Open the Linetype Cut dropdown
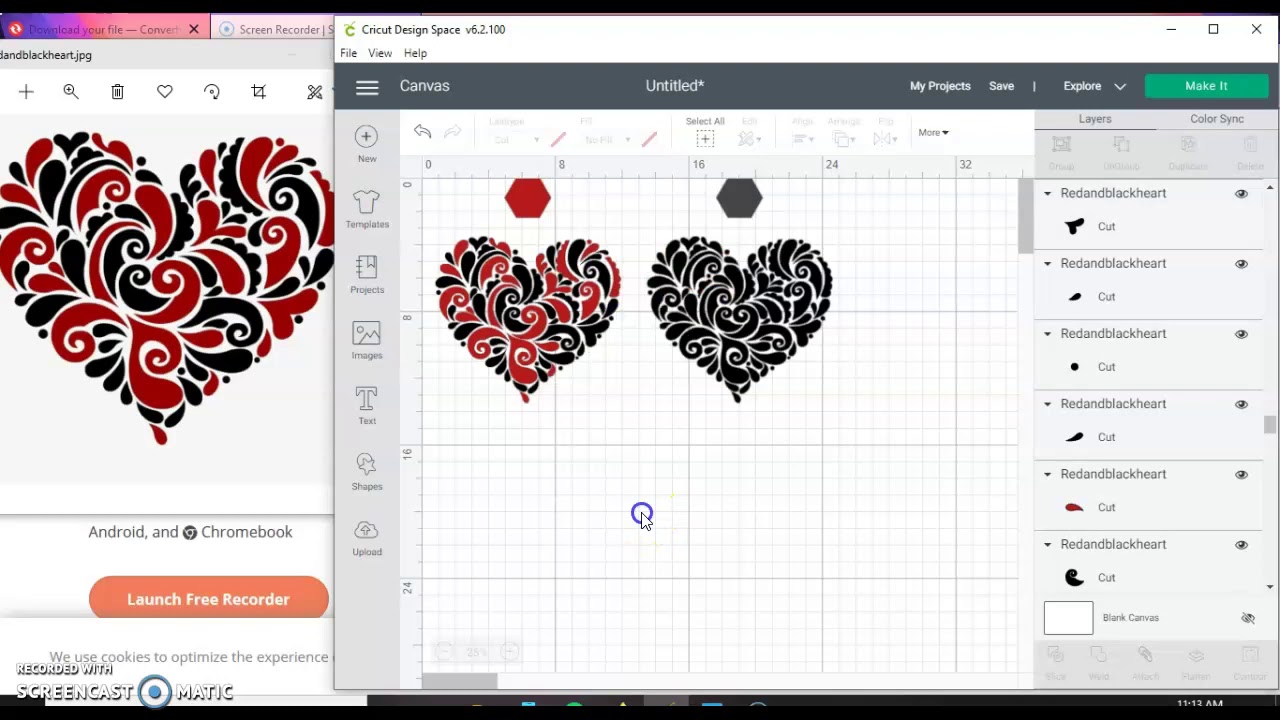 click(x=516, y=140)
